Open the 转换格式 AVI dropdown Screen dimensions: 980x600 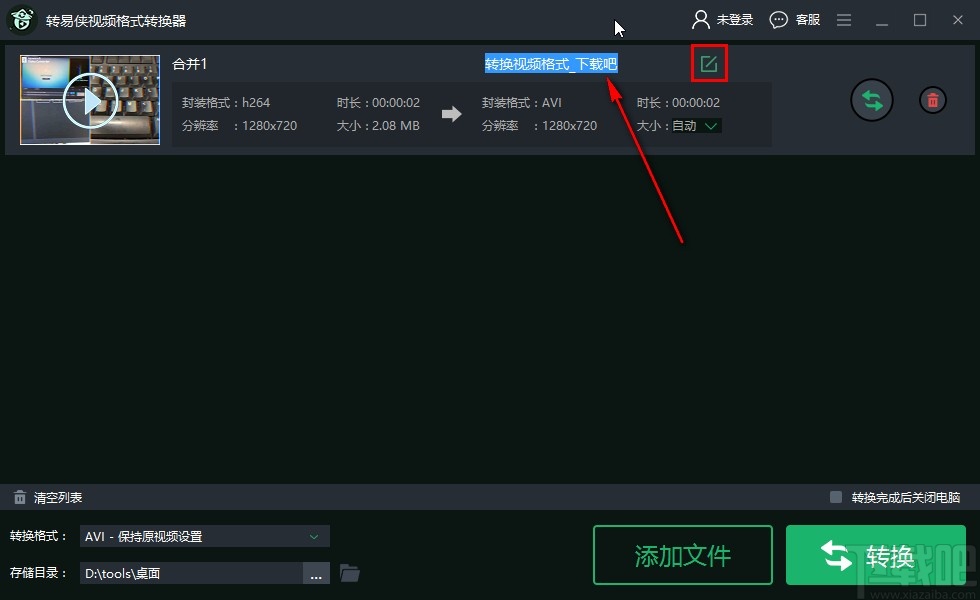pos(204,536)
